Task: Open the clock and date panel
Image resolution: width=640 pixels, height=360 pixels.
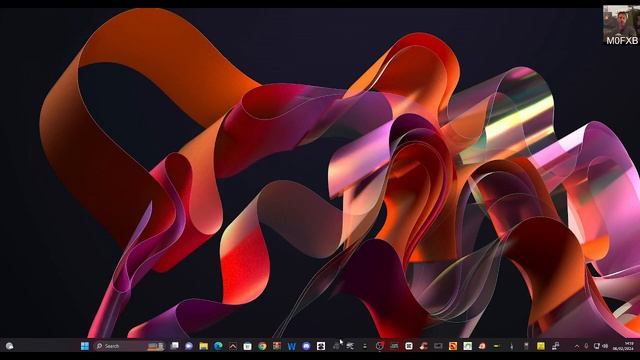Action: [x=623, y=346]
